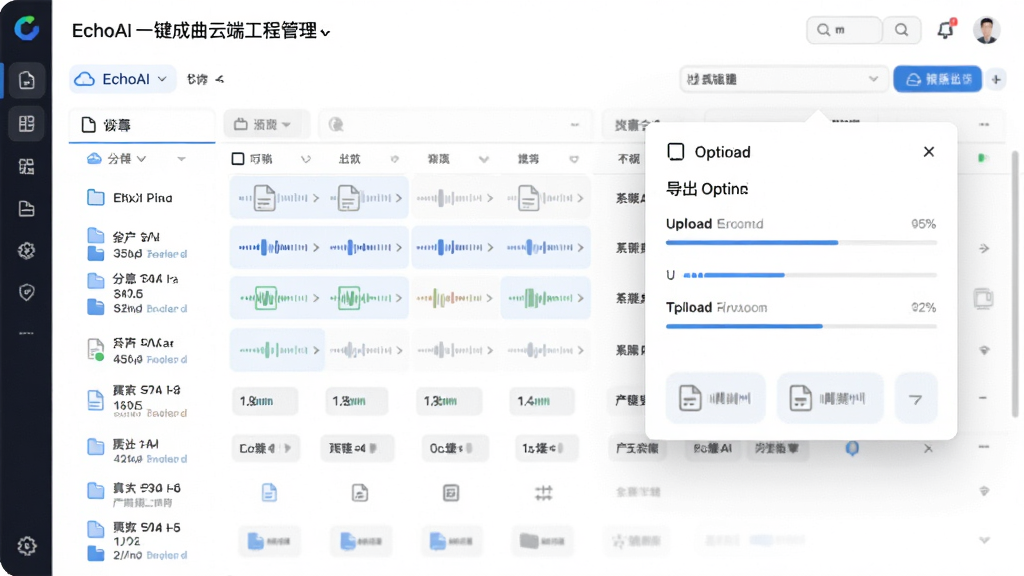The height and width of the screenshot is (576, 1024).
Task: Click the EchoAI swirl logo
Action: [x=27, y=27]
